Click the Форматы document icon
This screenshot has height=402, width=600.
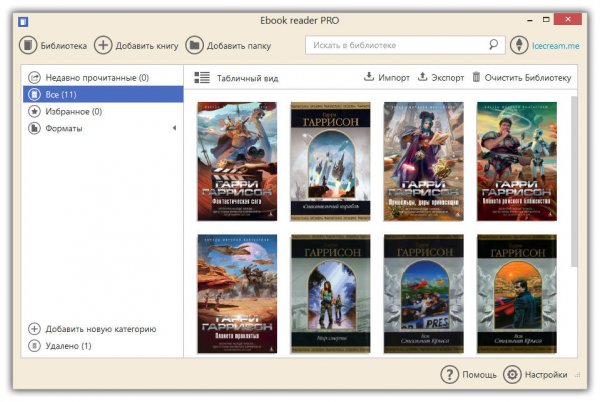34,128
